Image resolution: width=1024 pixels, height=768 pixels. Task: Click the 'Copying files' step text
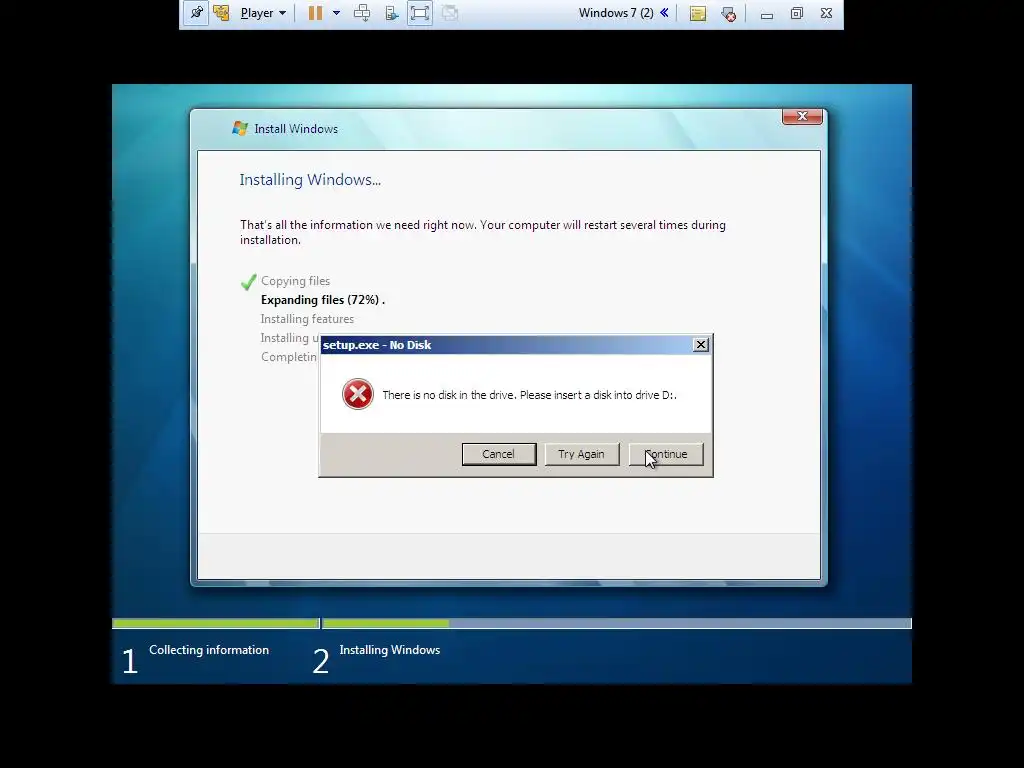295,281
